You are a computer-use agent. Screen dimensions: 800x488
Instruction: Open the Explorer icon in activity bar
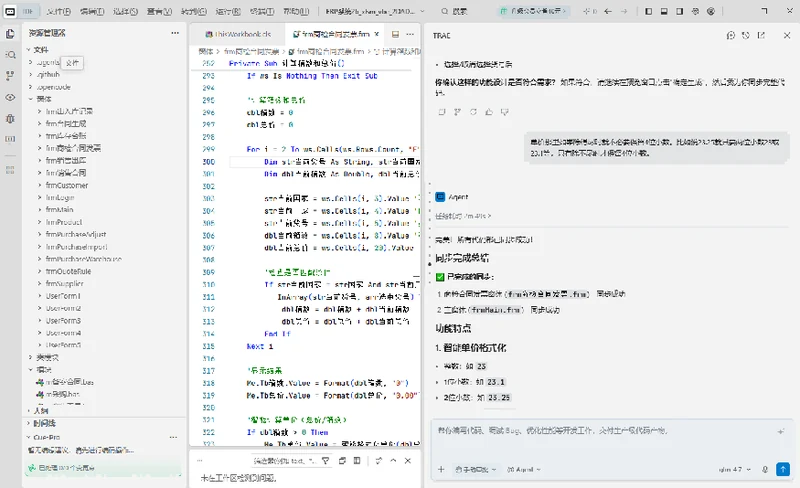coord(10,34)
